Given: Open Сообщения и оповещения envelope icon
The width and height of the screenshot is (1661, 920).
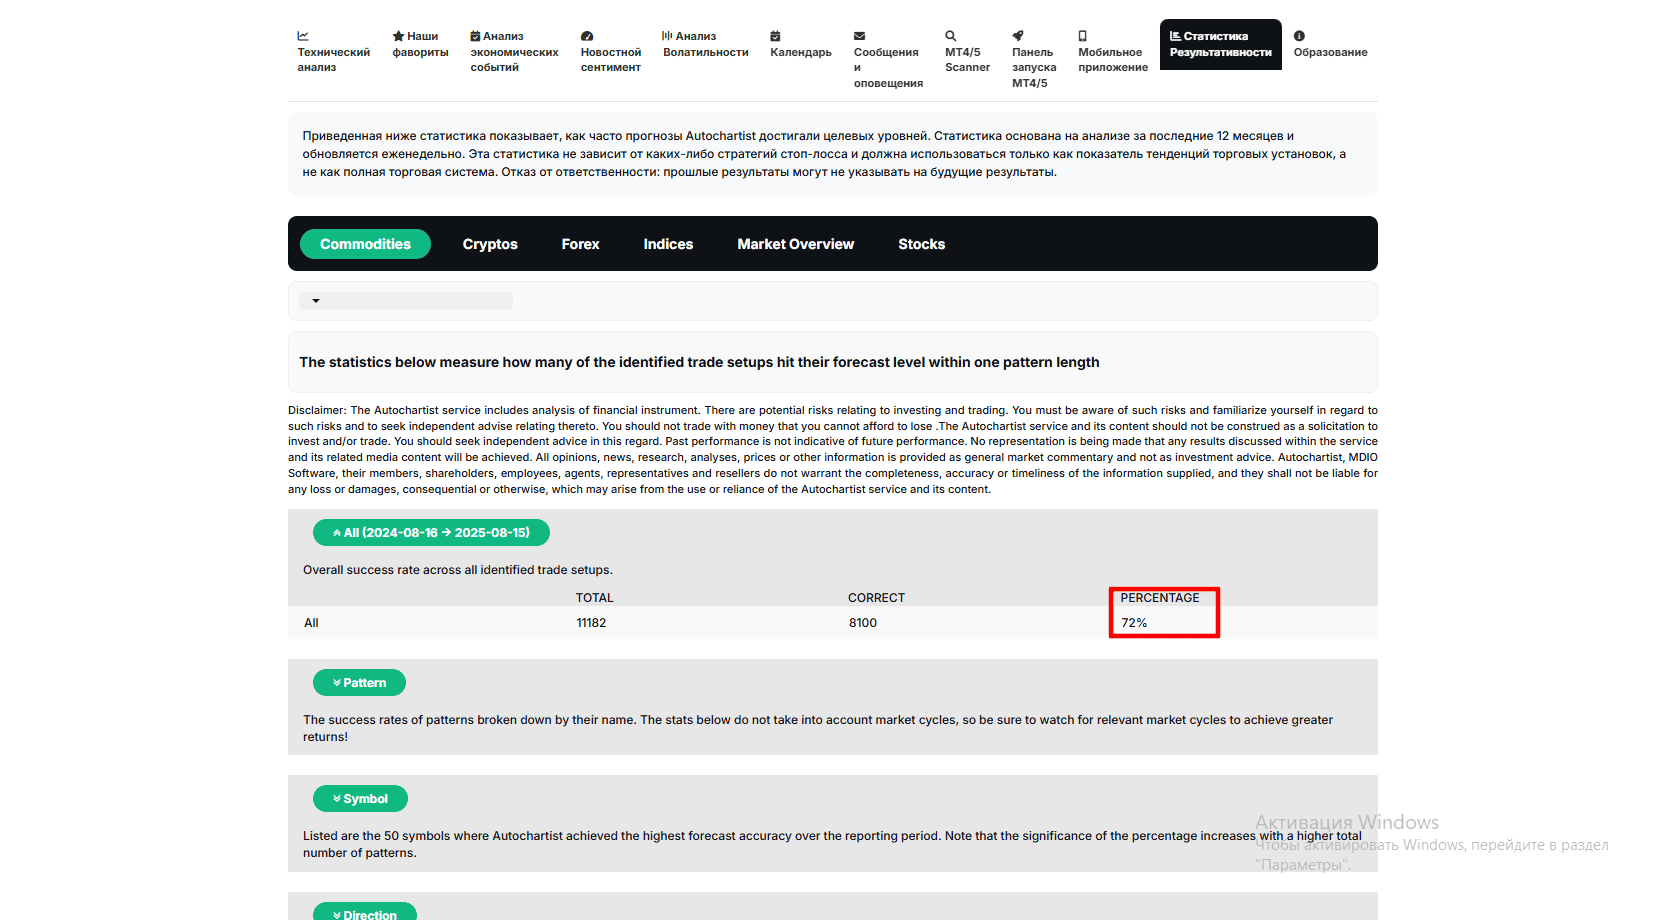Looking at the screenshot, I should pyautogui.click(x=860, y=36).
